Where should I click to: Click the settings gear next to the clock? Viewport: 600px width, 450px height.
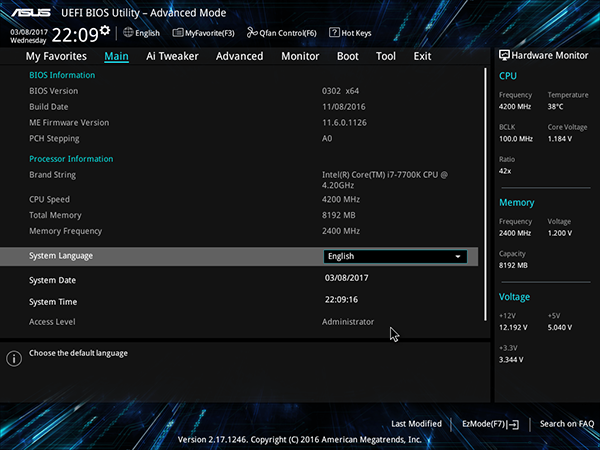(105, 30)
